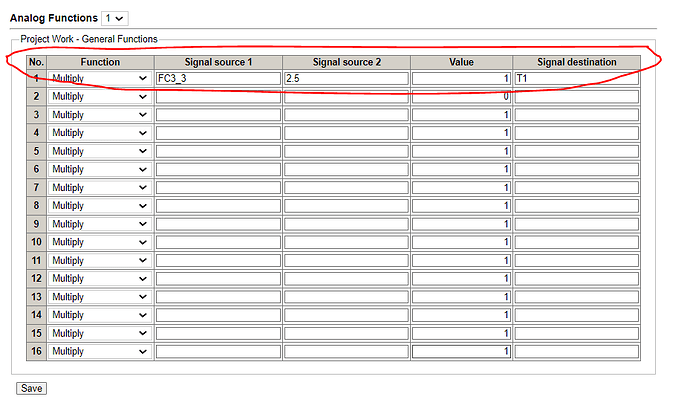
Task: Click Signal destination field in row 7
Action: point(576,188)
